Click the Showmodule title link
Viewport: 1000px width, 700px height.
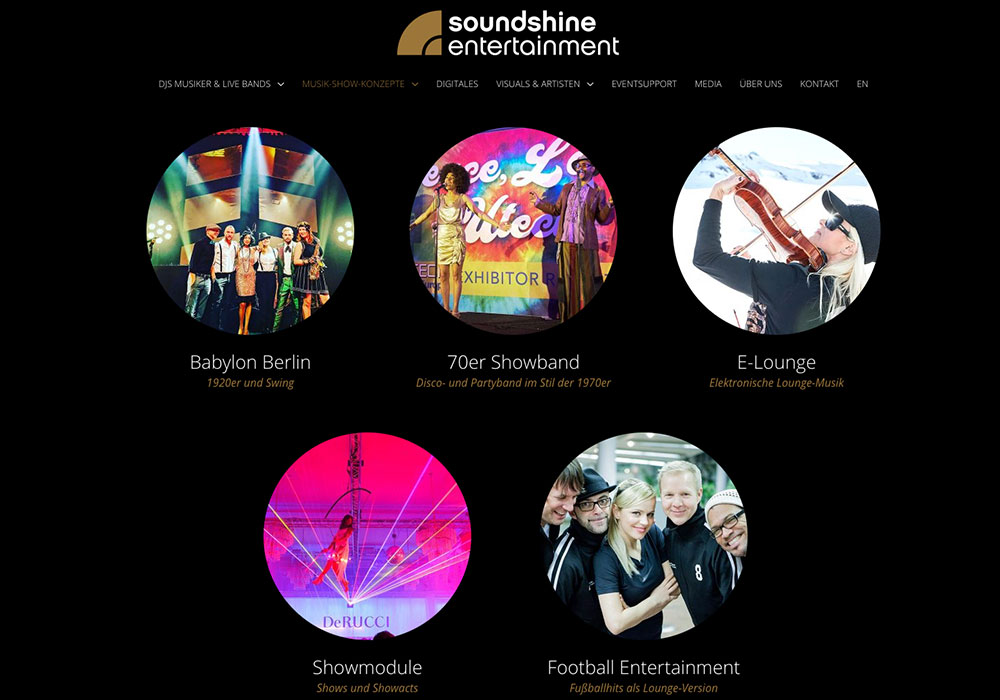[x=367, y=667]
